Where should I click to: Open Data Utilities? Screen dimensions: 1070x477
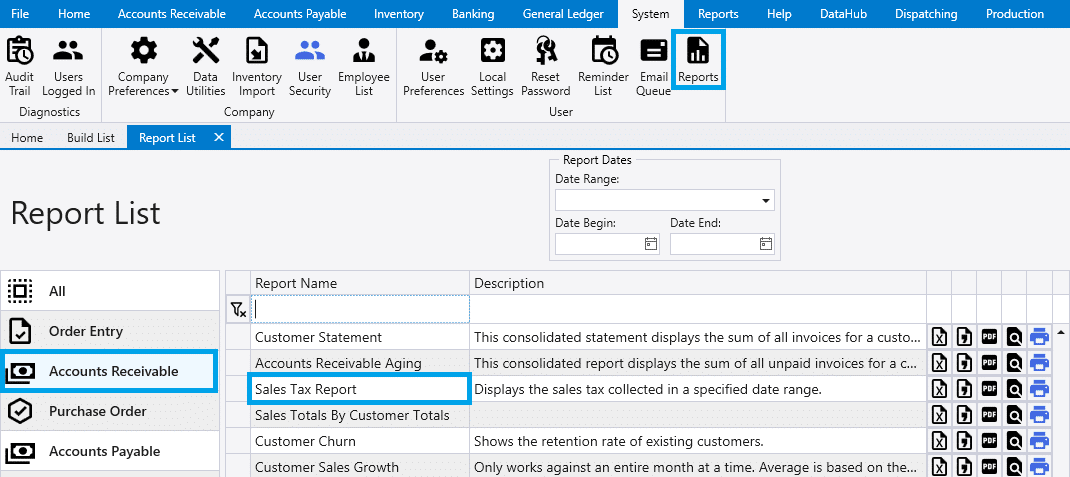click(x=205, y=66)
